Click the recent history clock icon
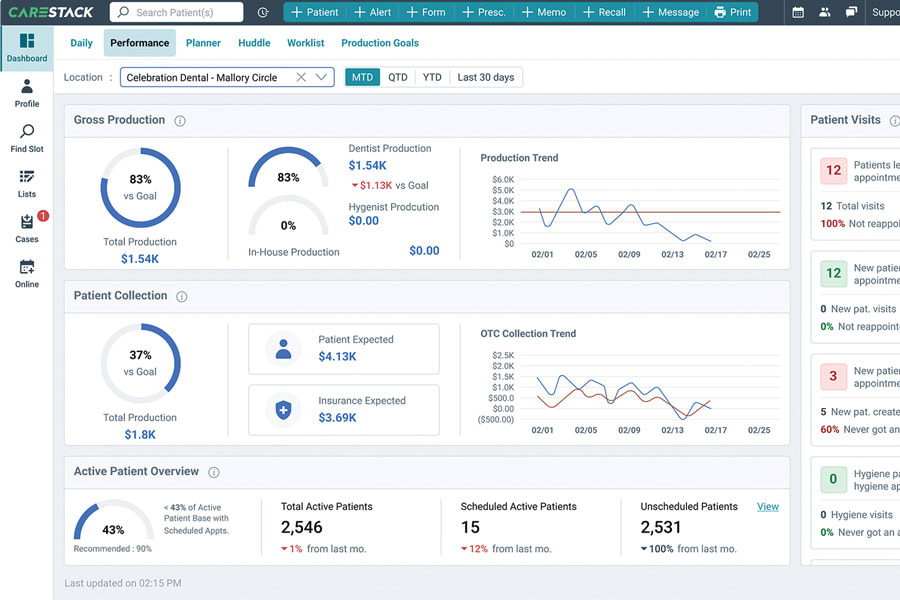900x600 pixels. [x=263, y=12]
